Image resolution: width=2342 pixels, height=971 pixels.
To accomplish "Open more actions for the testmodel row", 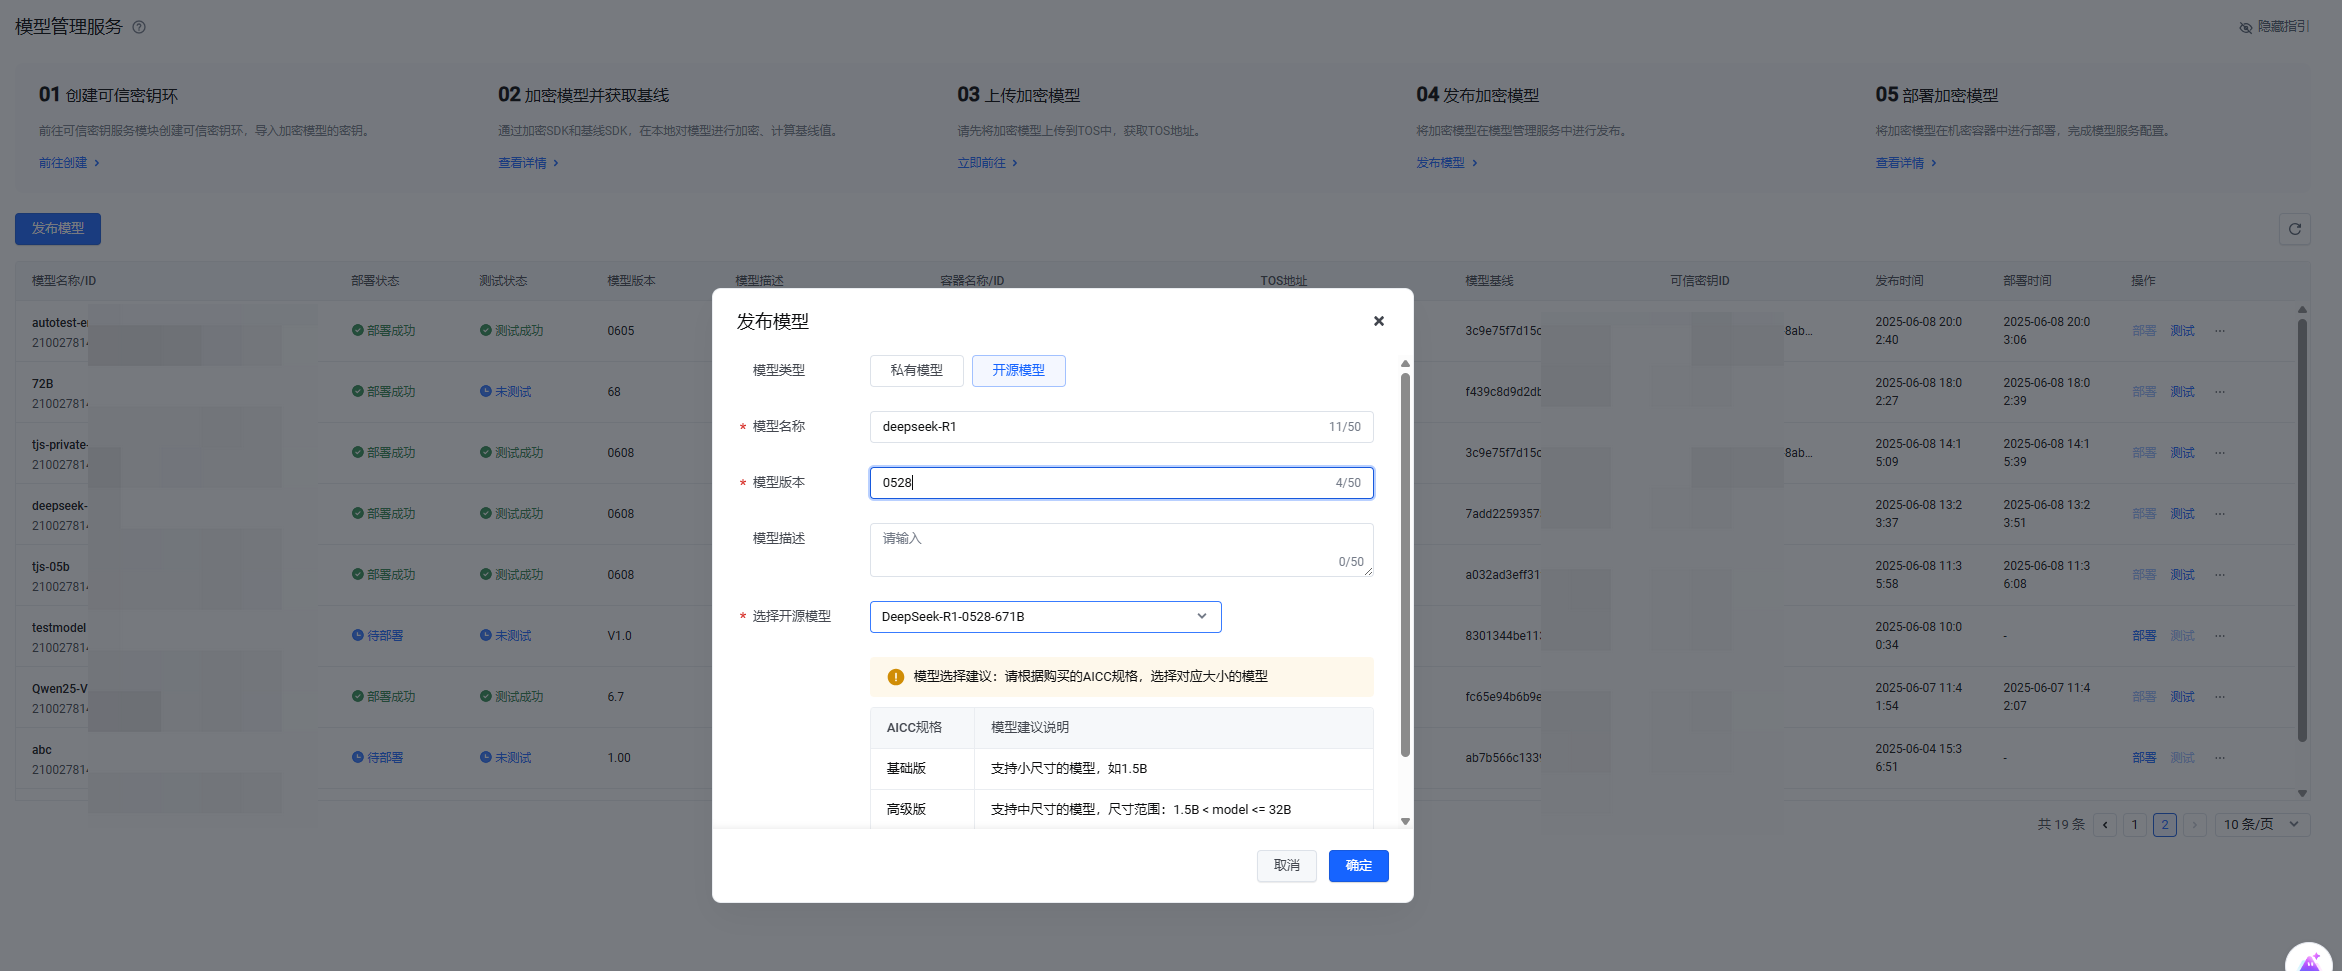I will click(x=2220, y=636).
